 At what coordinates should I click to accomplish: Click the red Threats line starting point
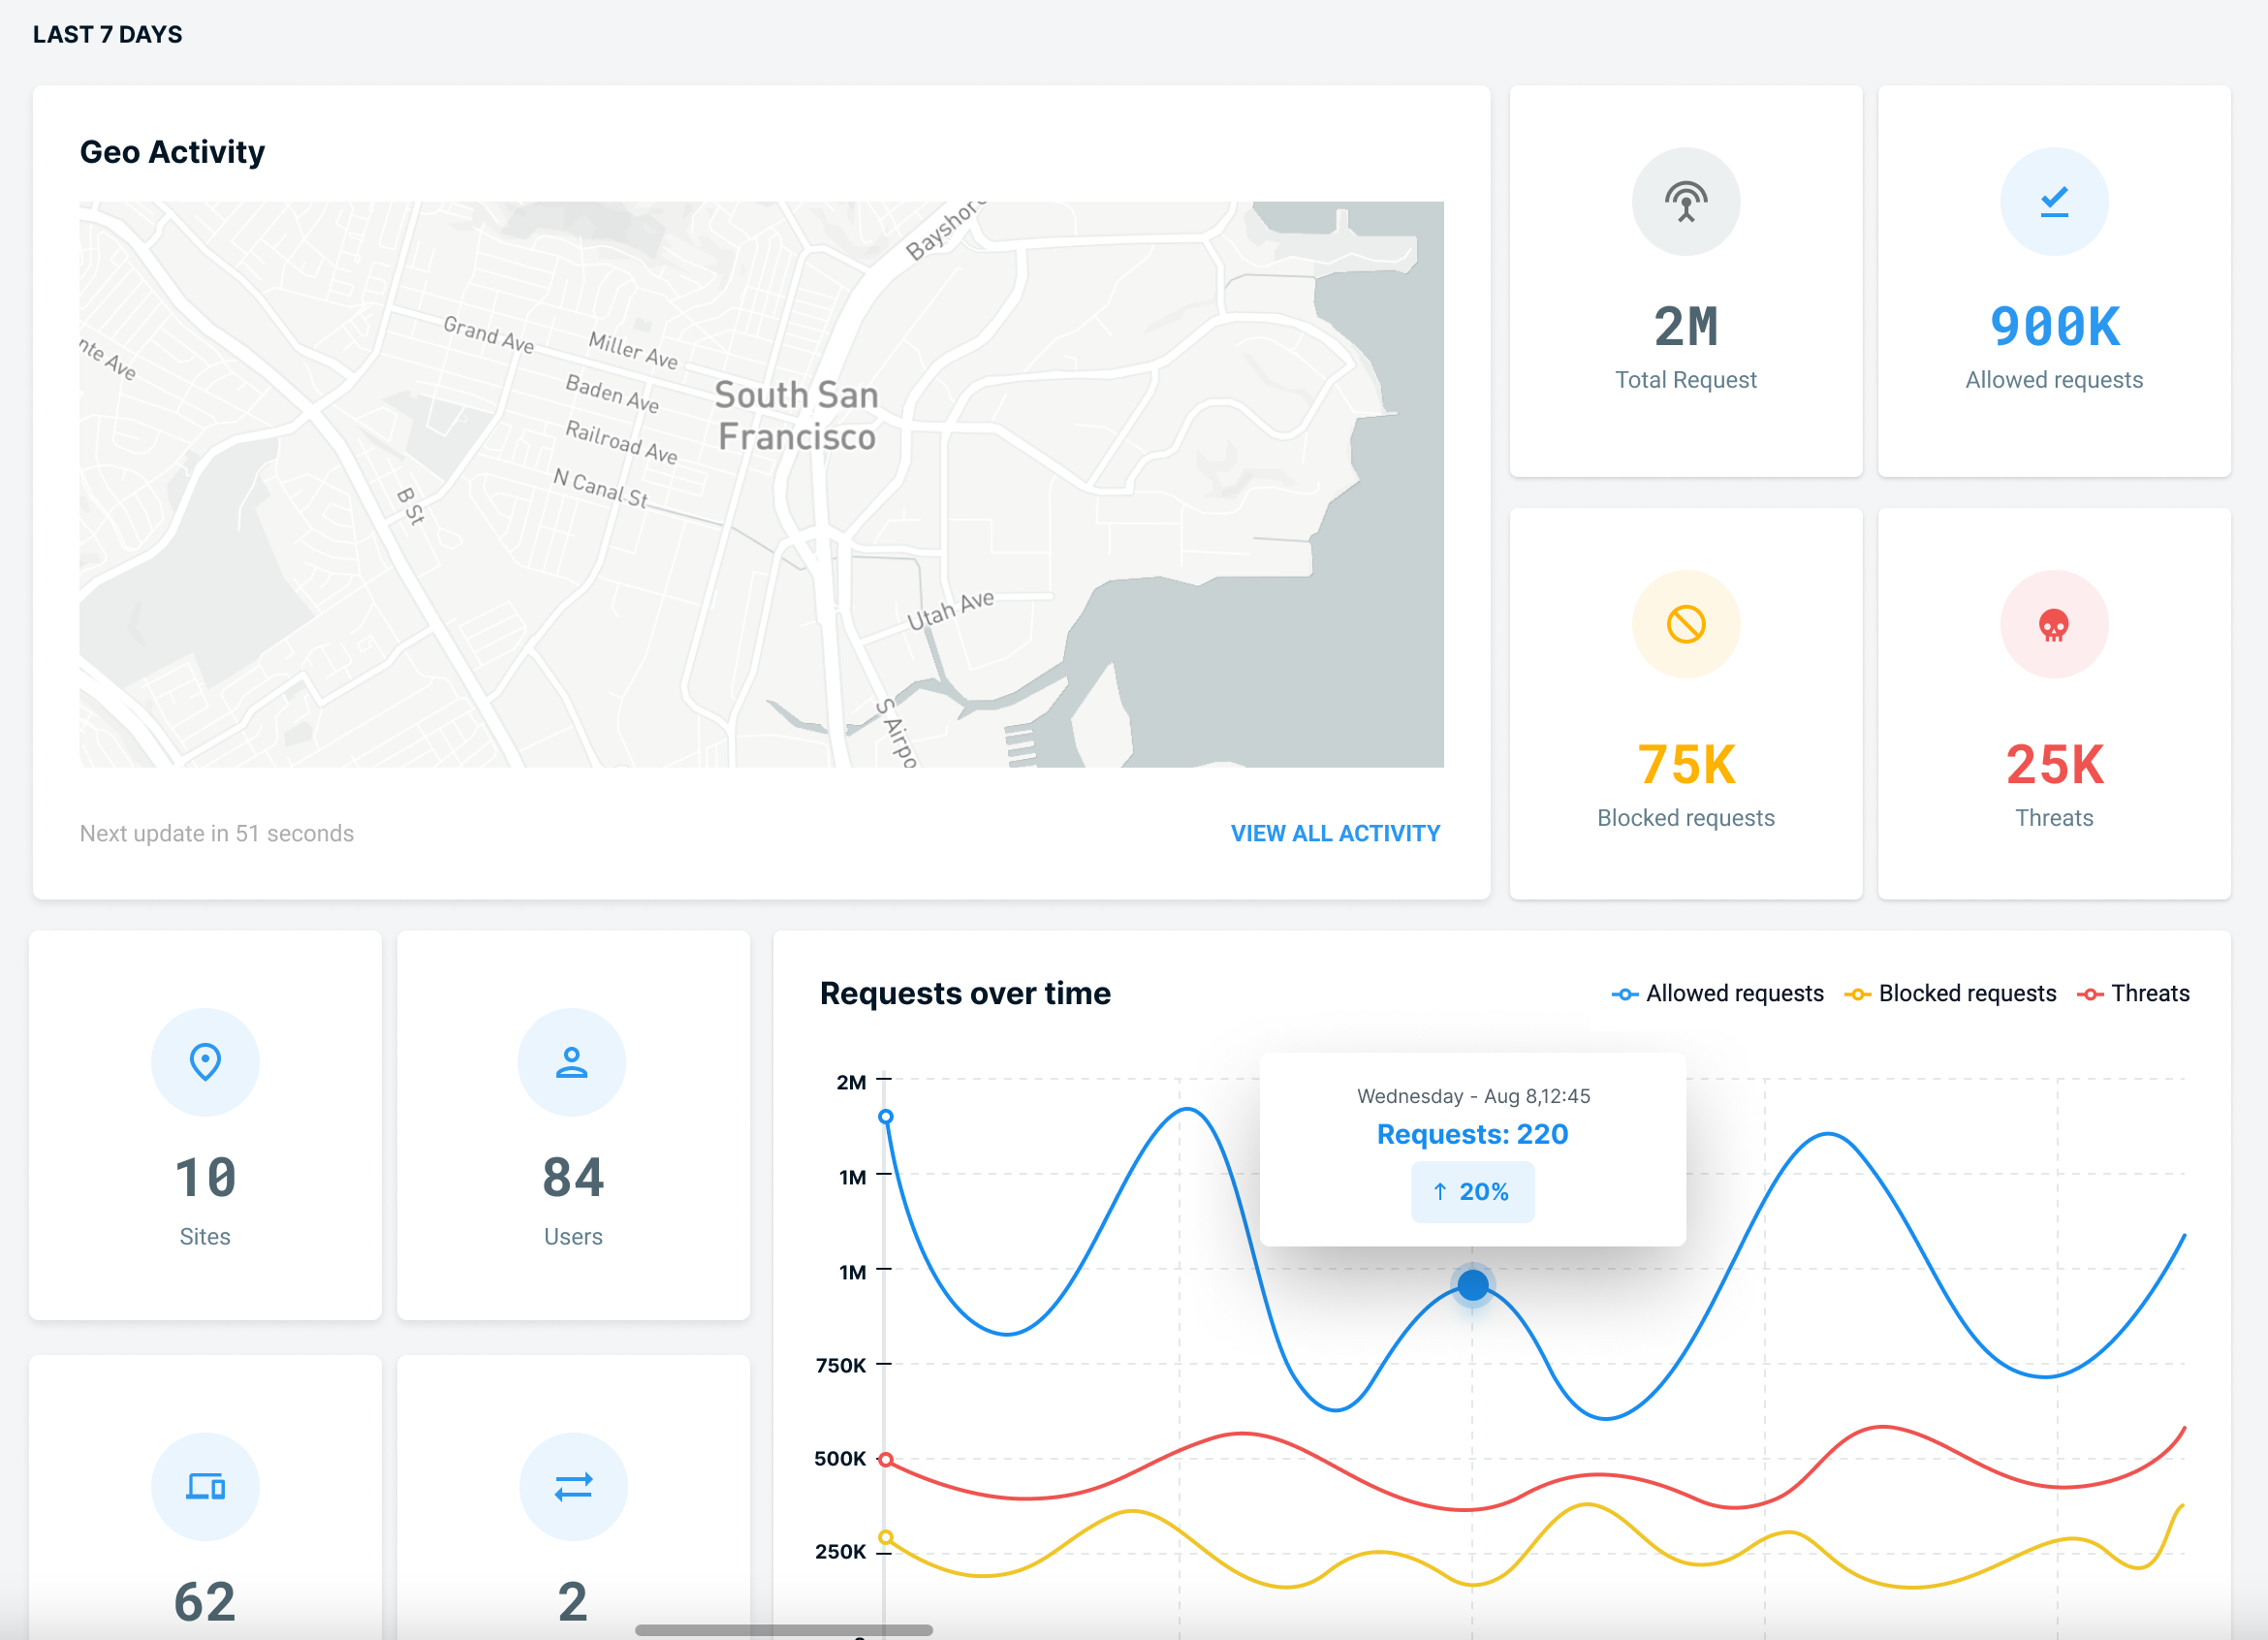(885, 1460)
